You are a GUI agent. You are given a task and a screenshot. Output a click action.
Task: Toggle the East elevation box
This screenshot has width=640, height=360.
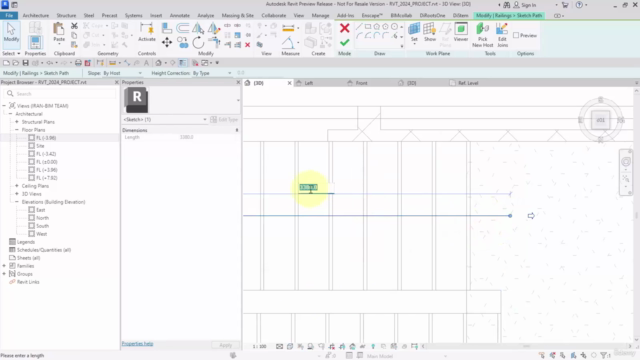(31, 210)
